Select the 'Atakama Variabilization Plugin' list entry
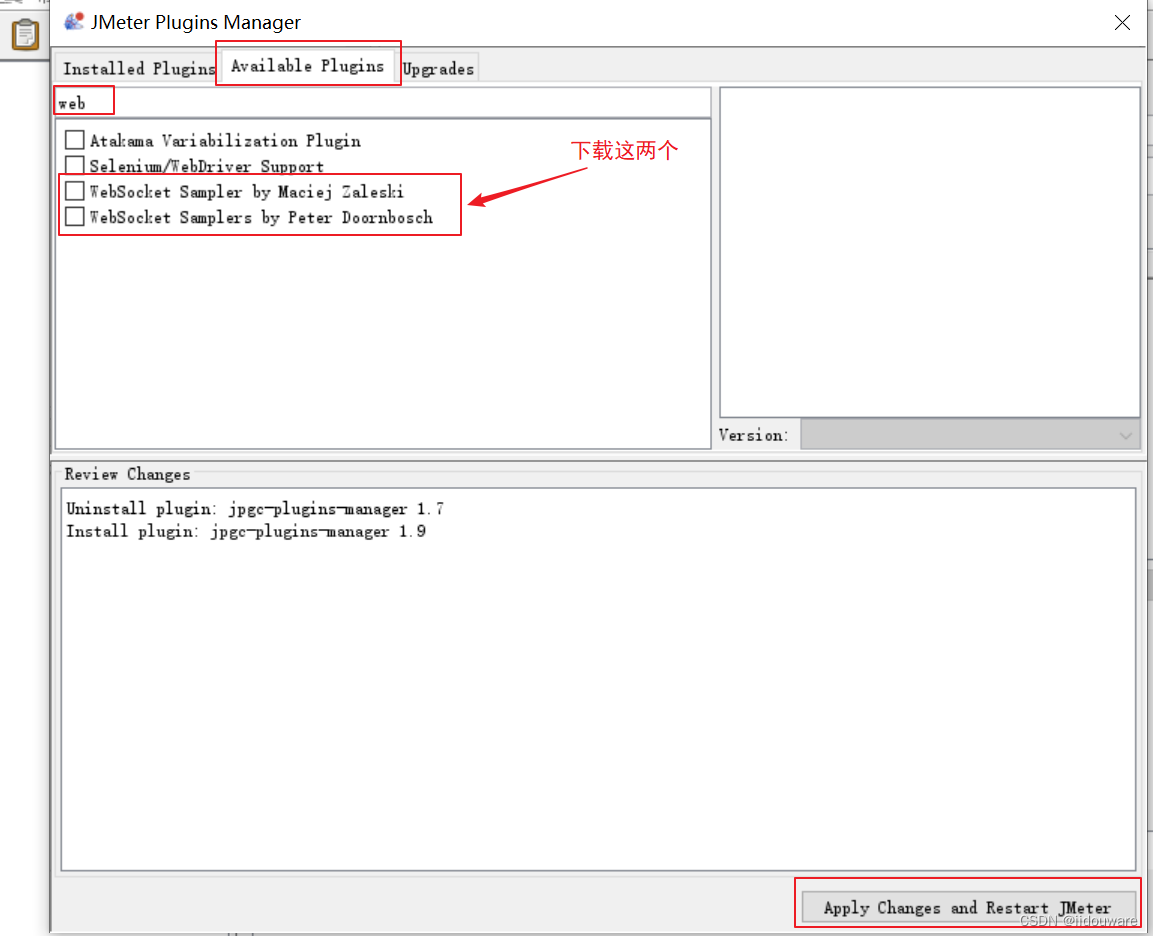This screenshot has height=936, width=1153. (x=225, y=140)
